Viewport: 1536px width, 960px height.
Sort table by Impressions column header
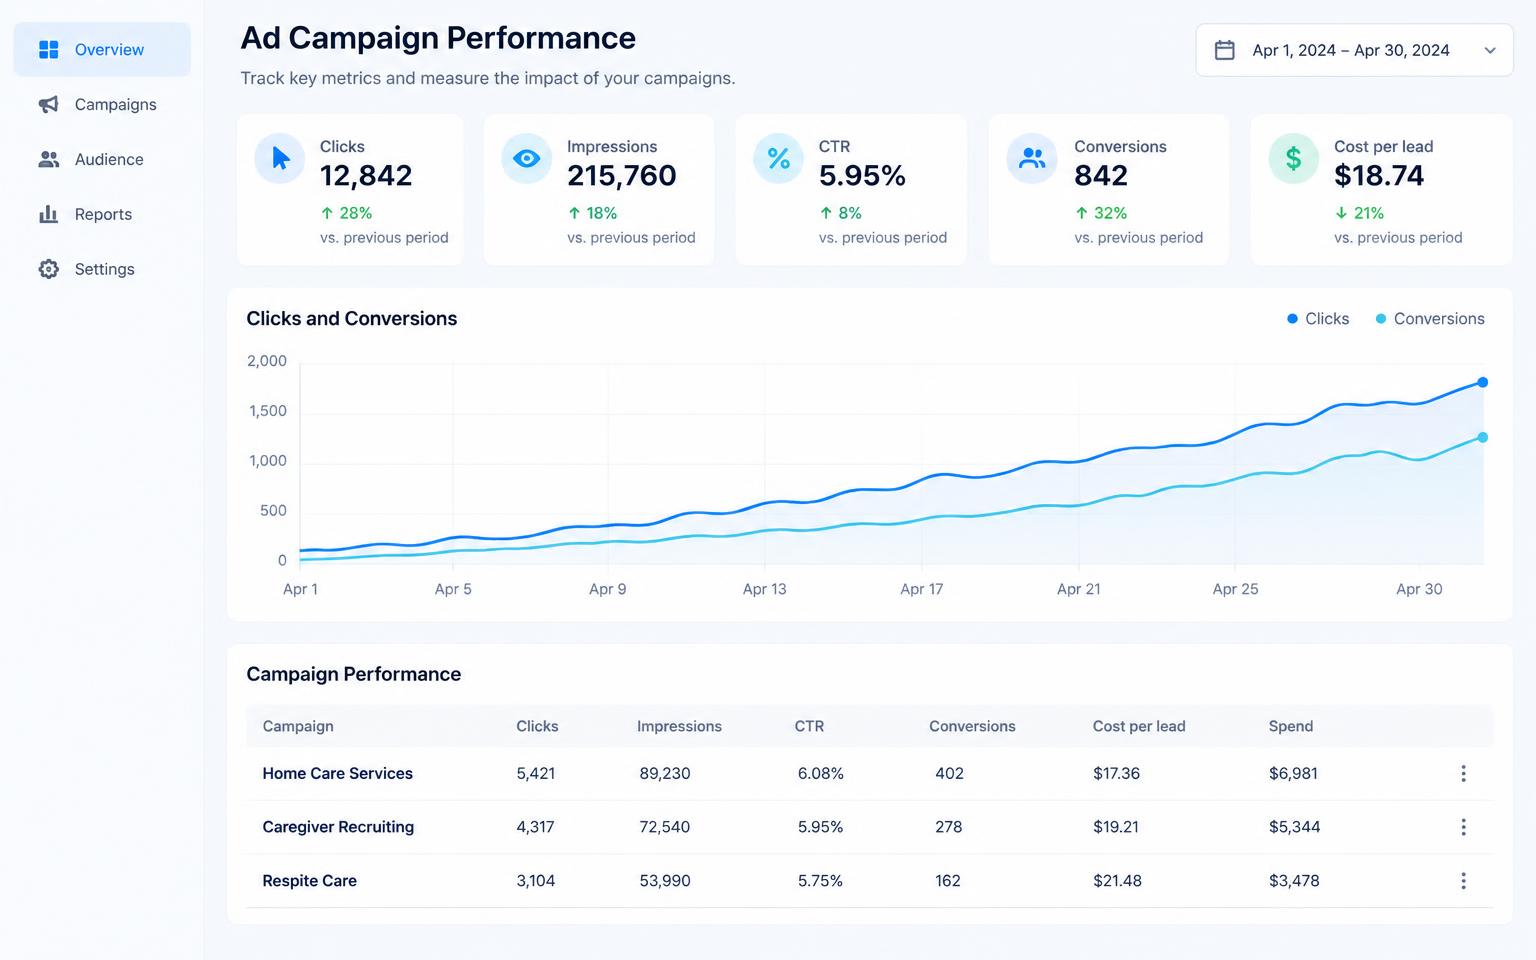[679, 727]
